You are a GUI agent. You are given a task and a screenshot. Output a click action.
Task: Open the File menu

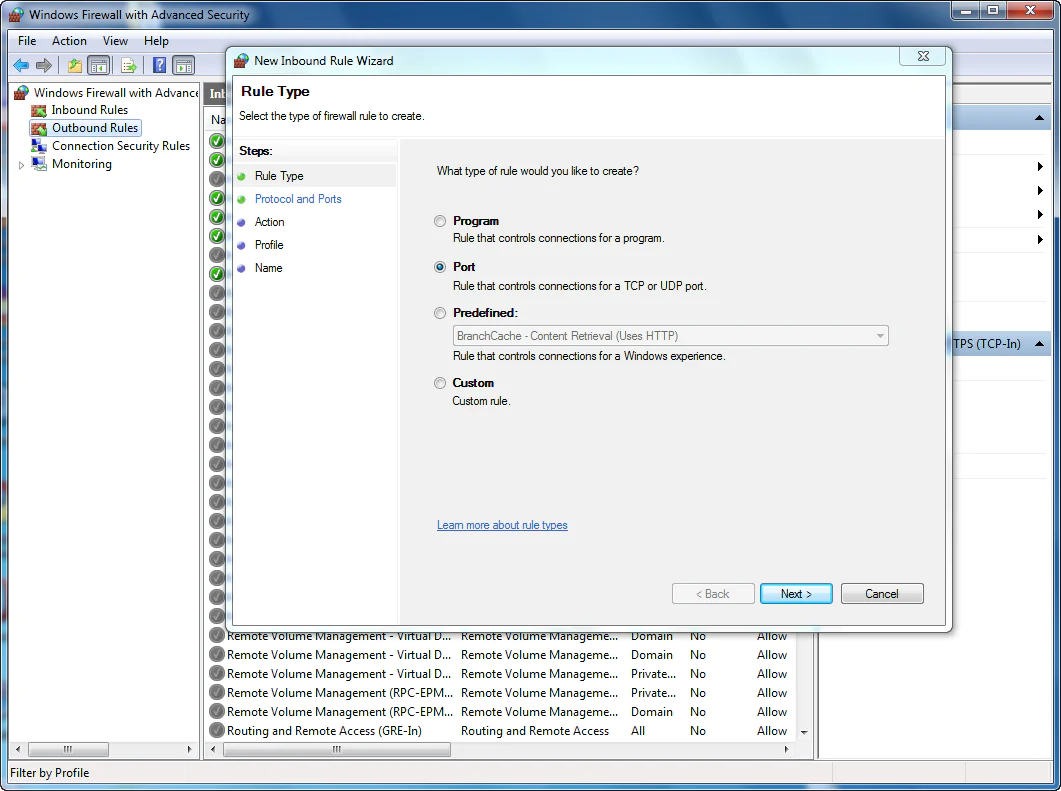tap(27, 41)
